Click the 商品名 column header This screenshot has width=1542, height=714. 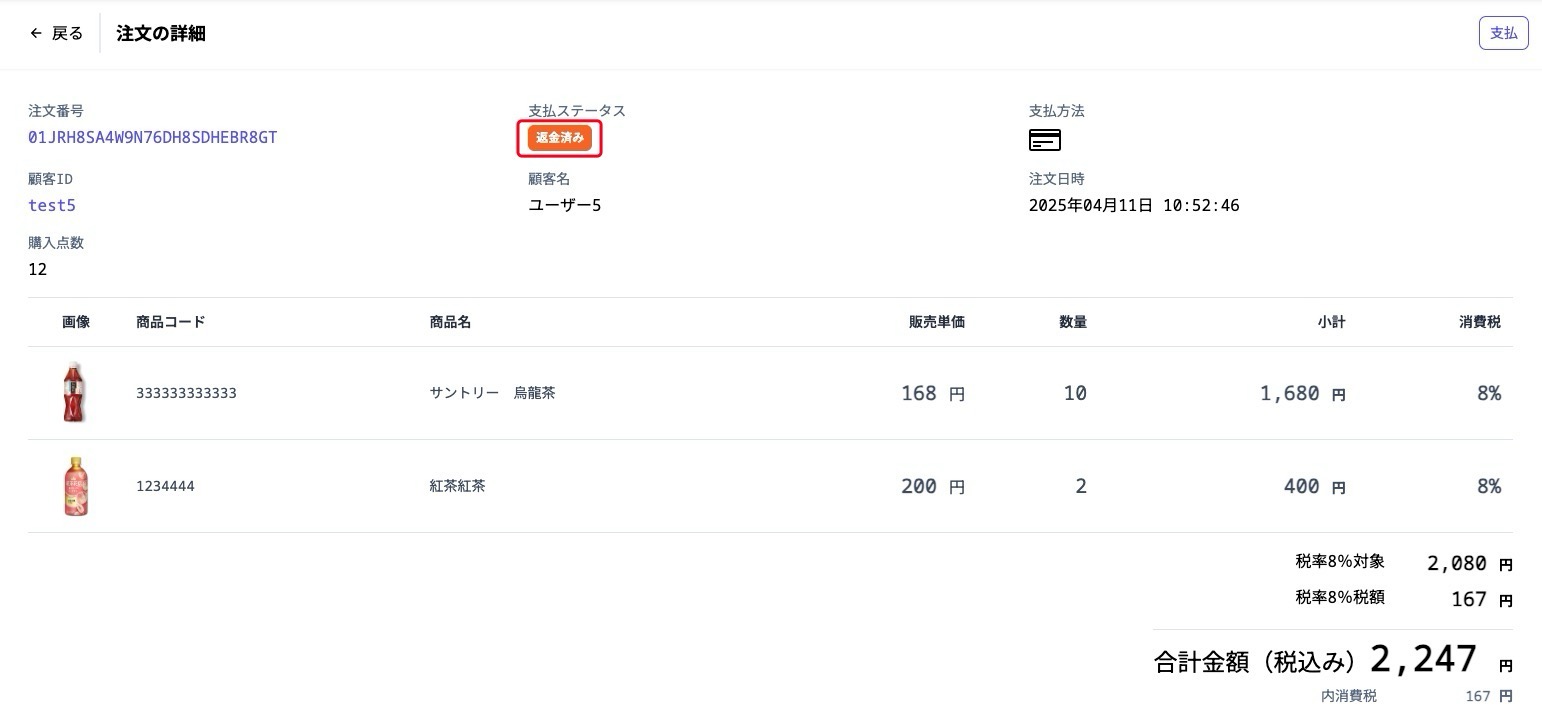pos(450,322)
